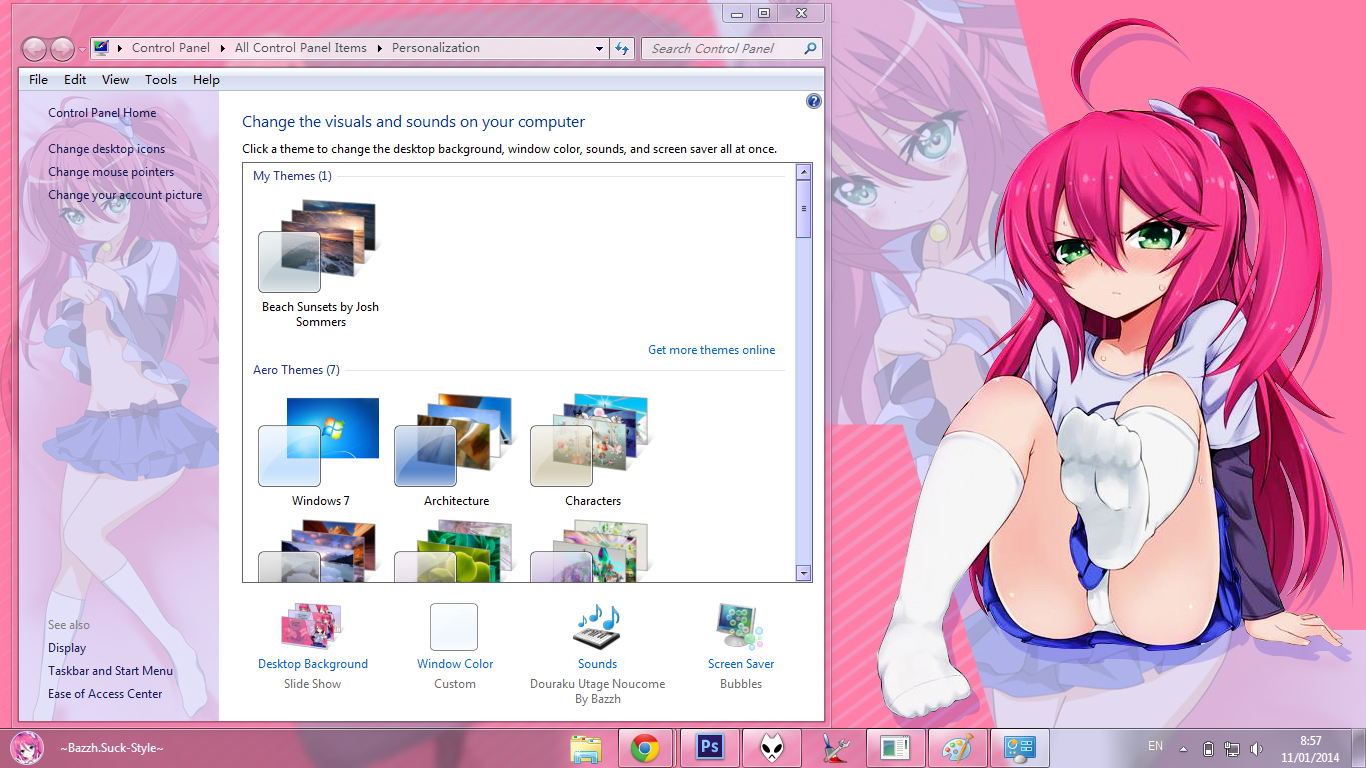The width and height of the screenshot is (1366, 768).
Task: Launch Google Chrome from the taskbar
Action: tap(645, 748)
